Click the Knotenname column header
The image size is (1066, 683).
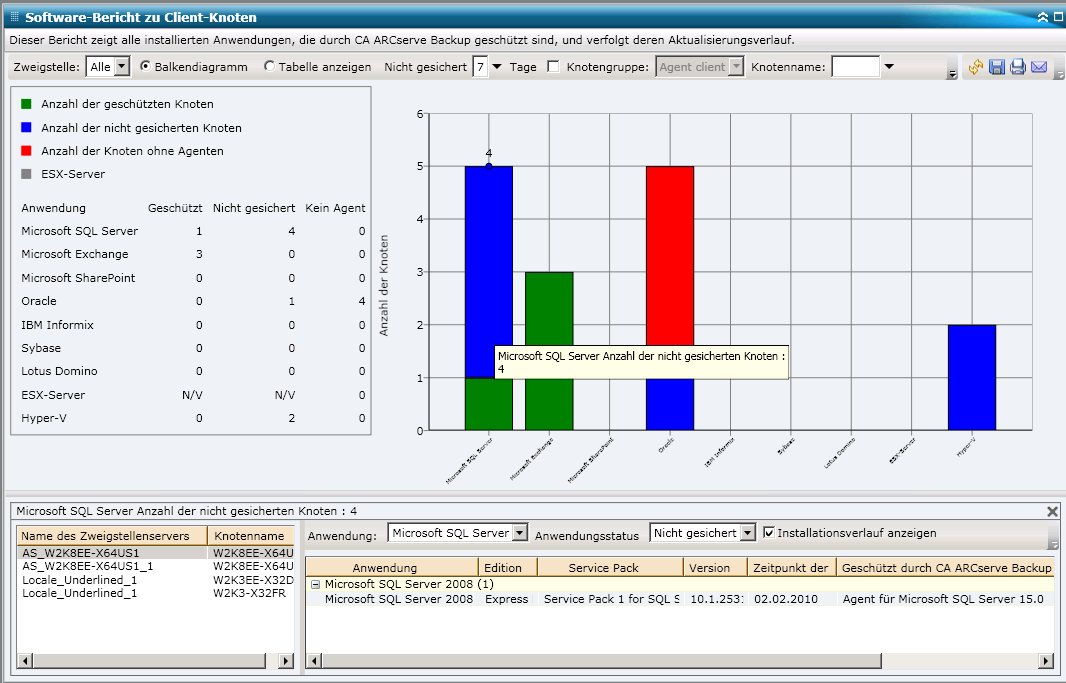click(250, 536)
